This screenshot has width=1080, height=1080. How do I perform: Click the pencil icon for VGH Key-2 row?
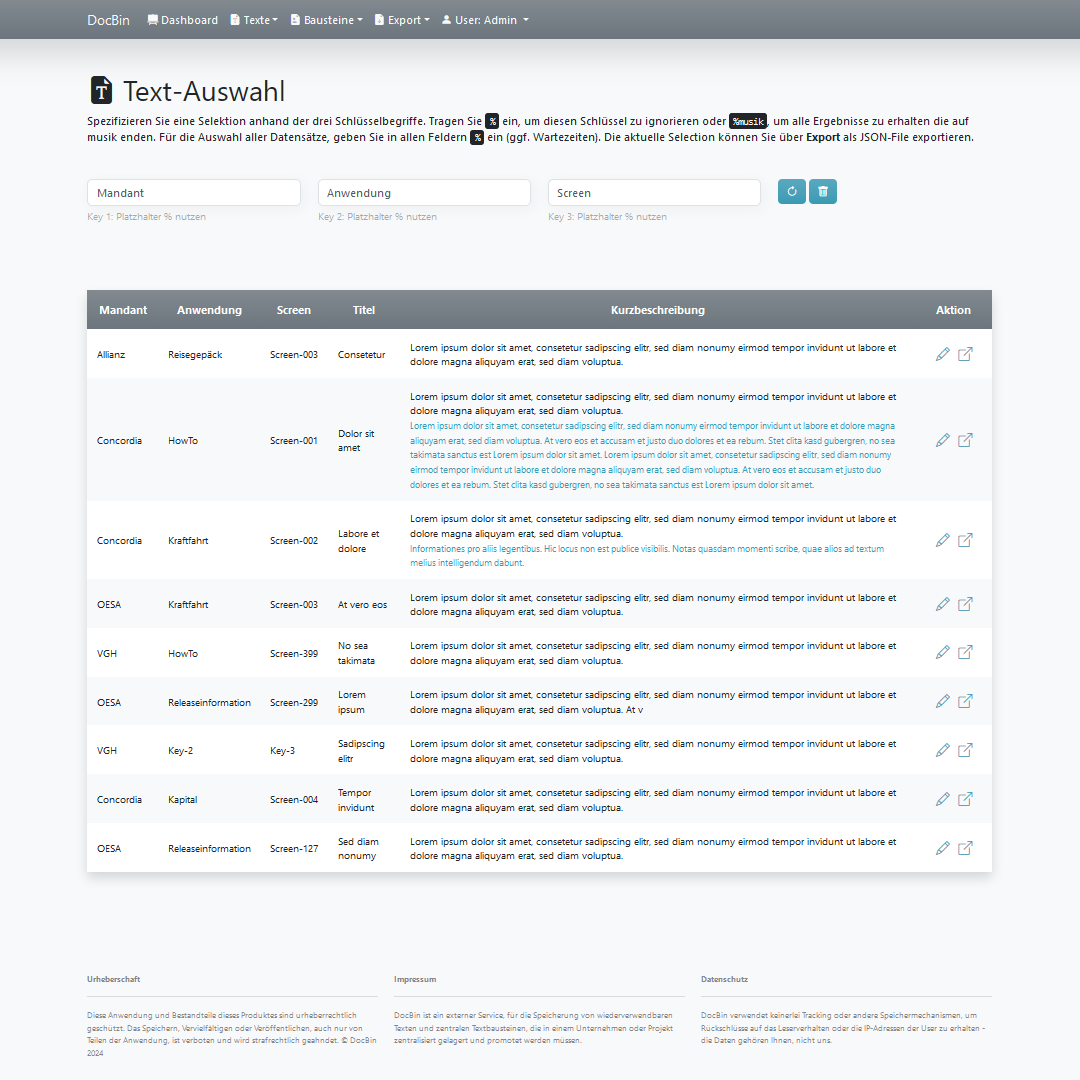click(942, 750)
